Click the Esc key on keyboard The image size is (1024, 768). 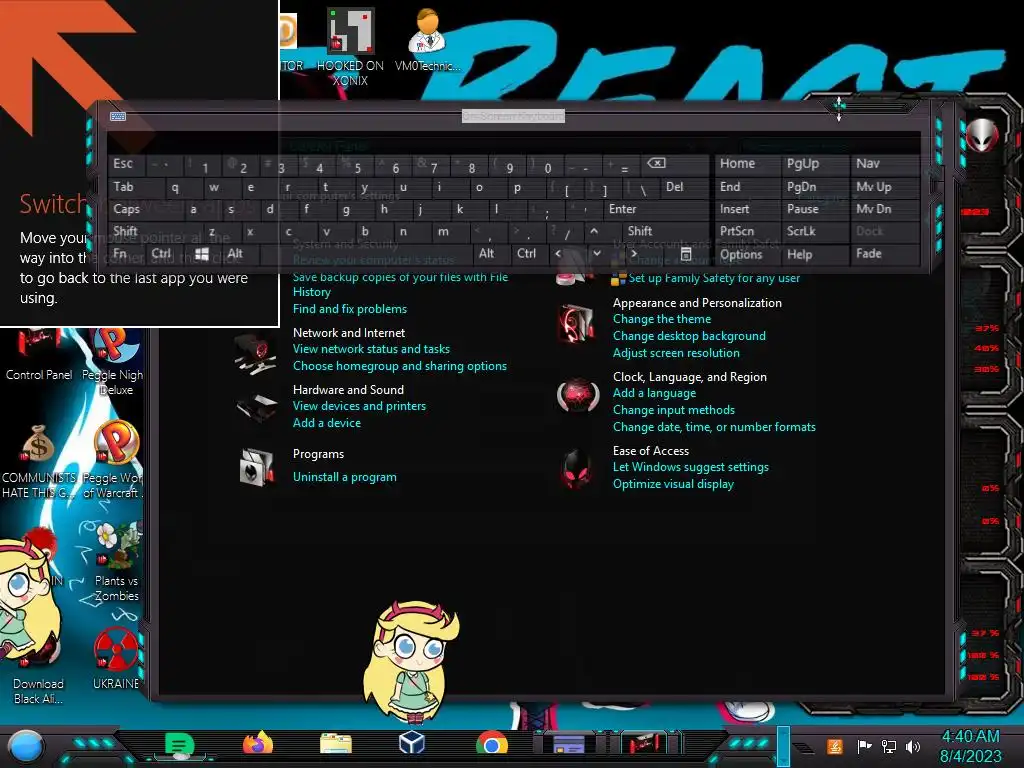click(x=129, y=163)
